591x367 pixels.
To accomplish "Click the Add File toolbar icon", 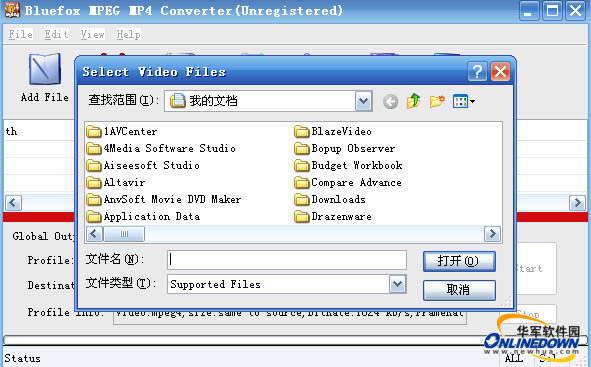I will (45, 69).
